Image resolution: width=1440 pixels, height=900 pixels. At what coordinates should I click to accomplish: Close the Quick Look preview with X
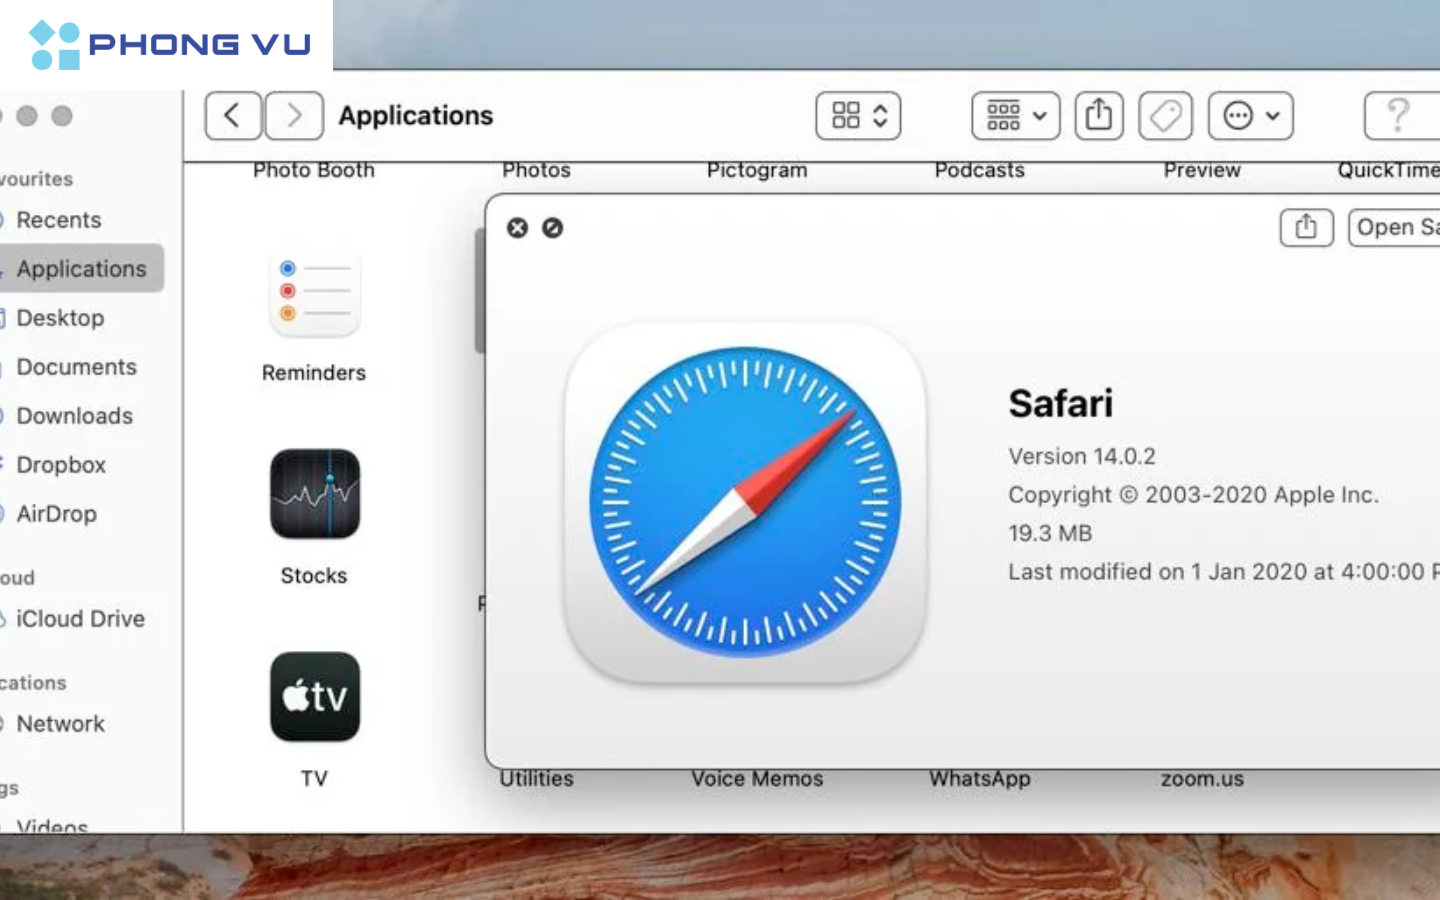(517, 228)
